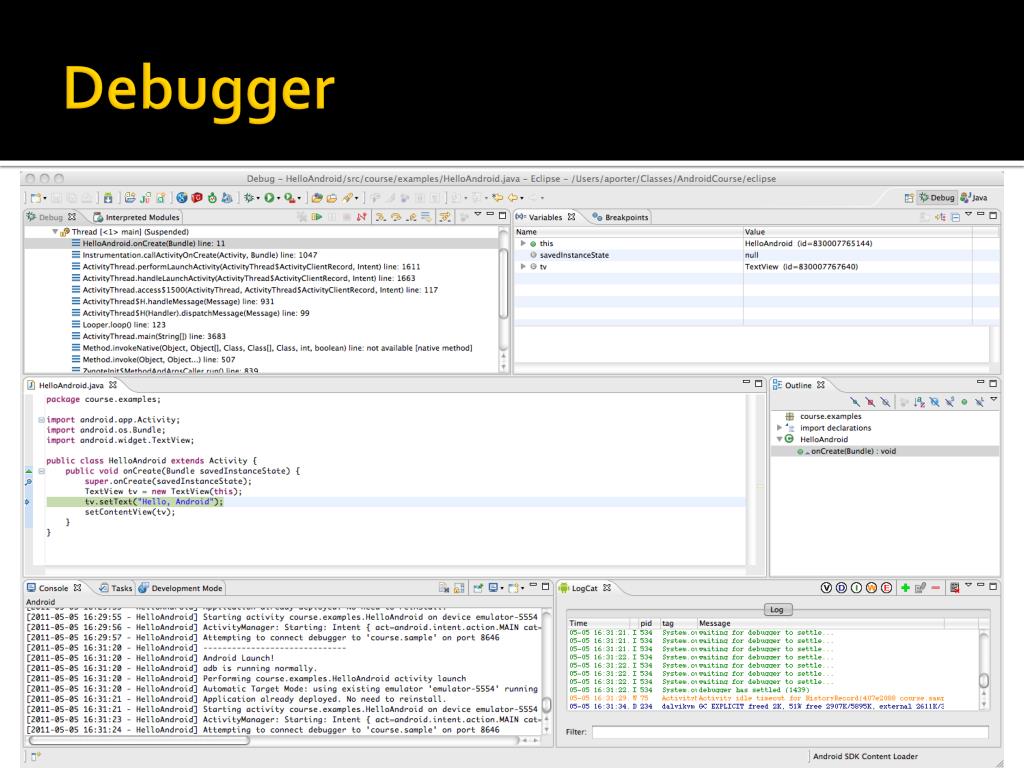
Task: Toggle Use Step Filters in the Debug view
Action: click(x=445, y=217)
